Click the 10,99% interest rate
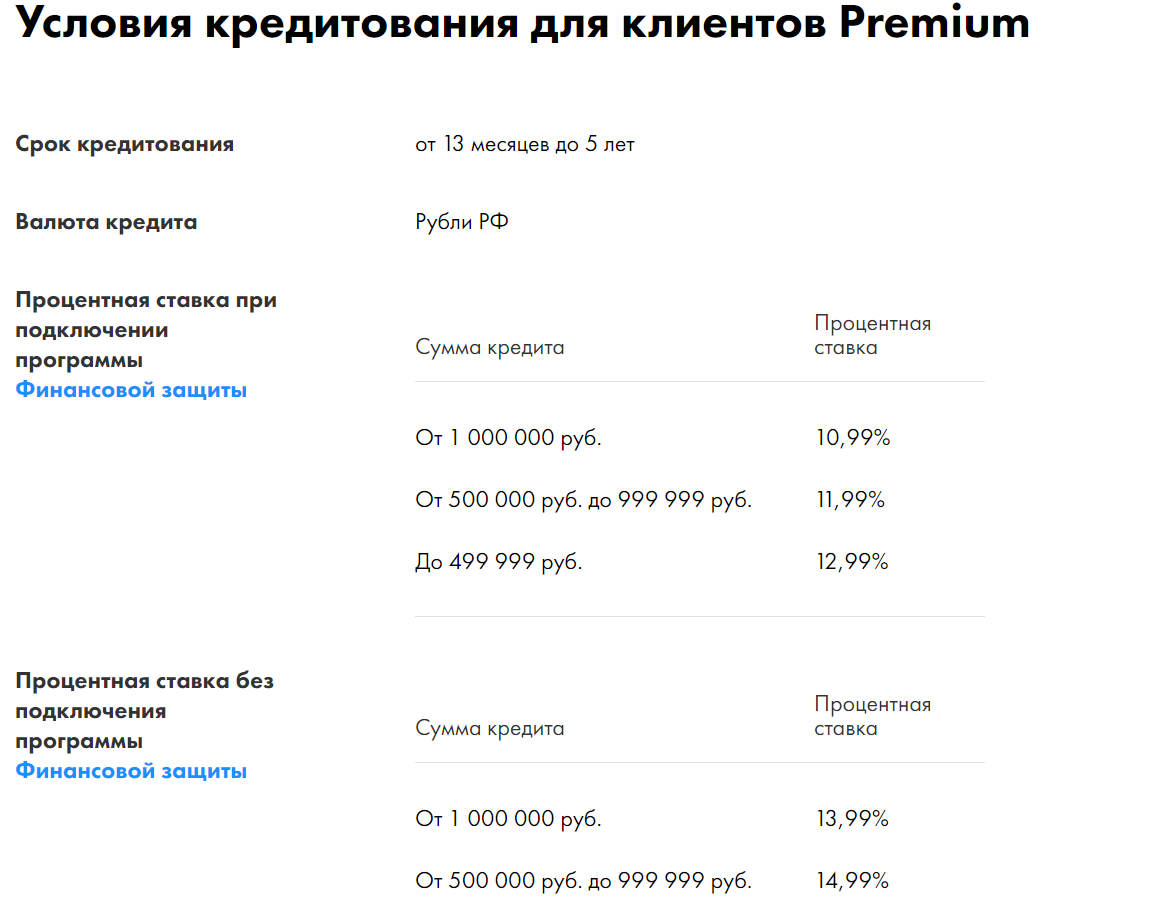Viewport: 1172px width, 904px height. click(x=853, y=438)
